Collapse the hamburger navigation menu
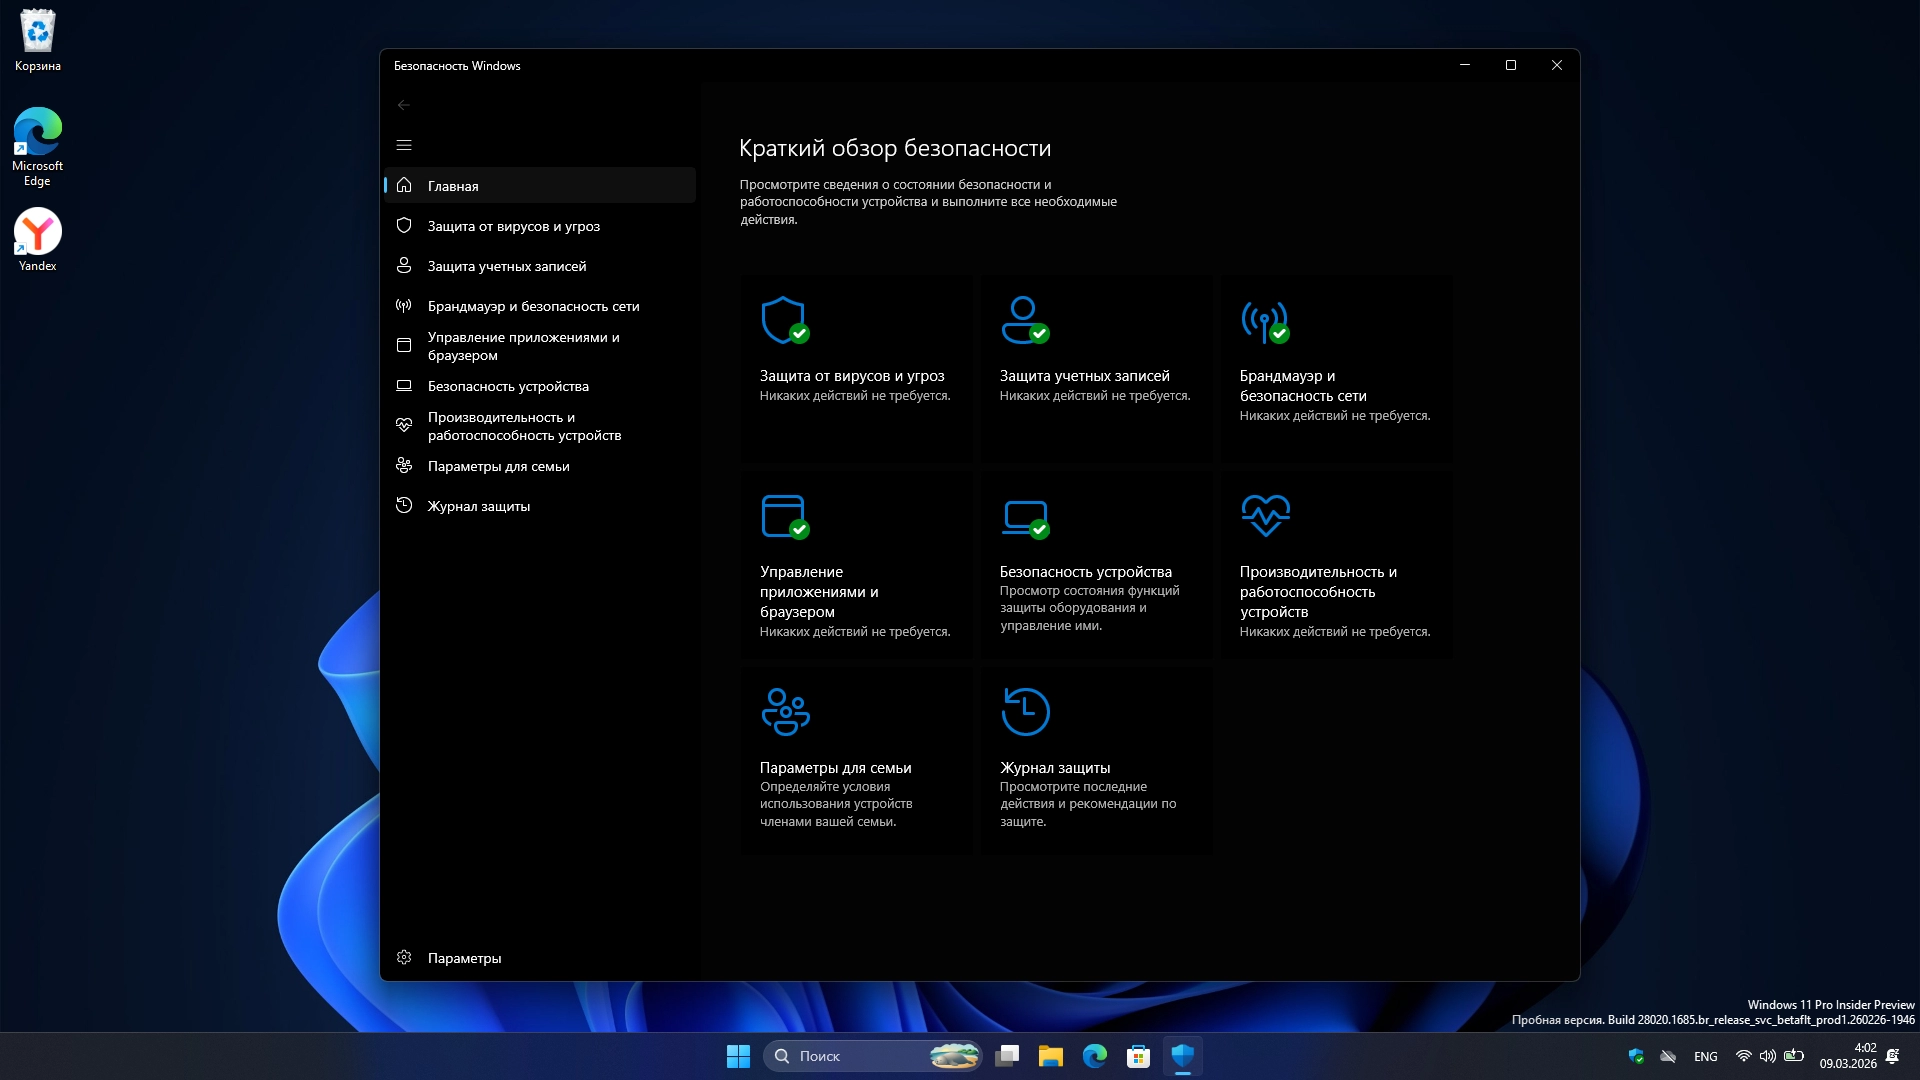This screenshot has height=1080, width=1920. [404, 145]
